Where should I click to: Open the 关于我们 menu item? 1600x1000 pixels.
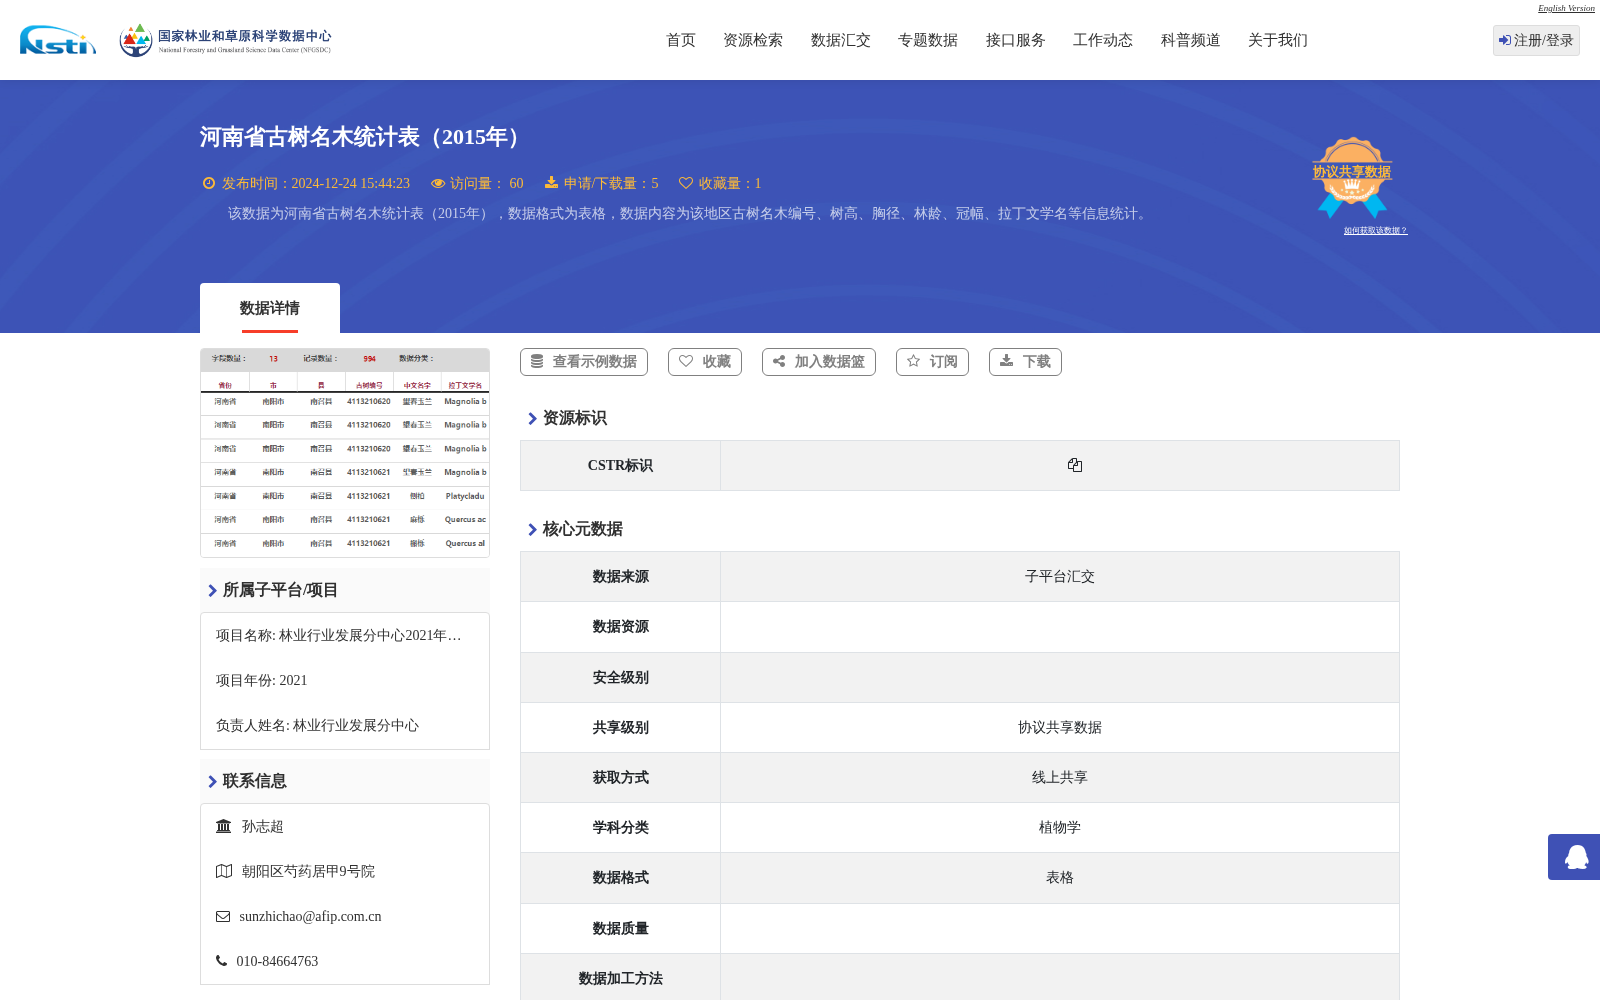pyautogui.click(x=1278, y=40)
